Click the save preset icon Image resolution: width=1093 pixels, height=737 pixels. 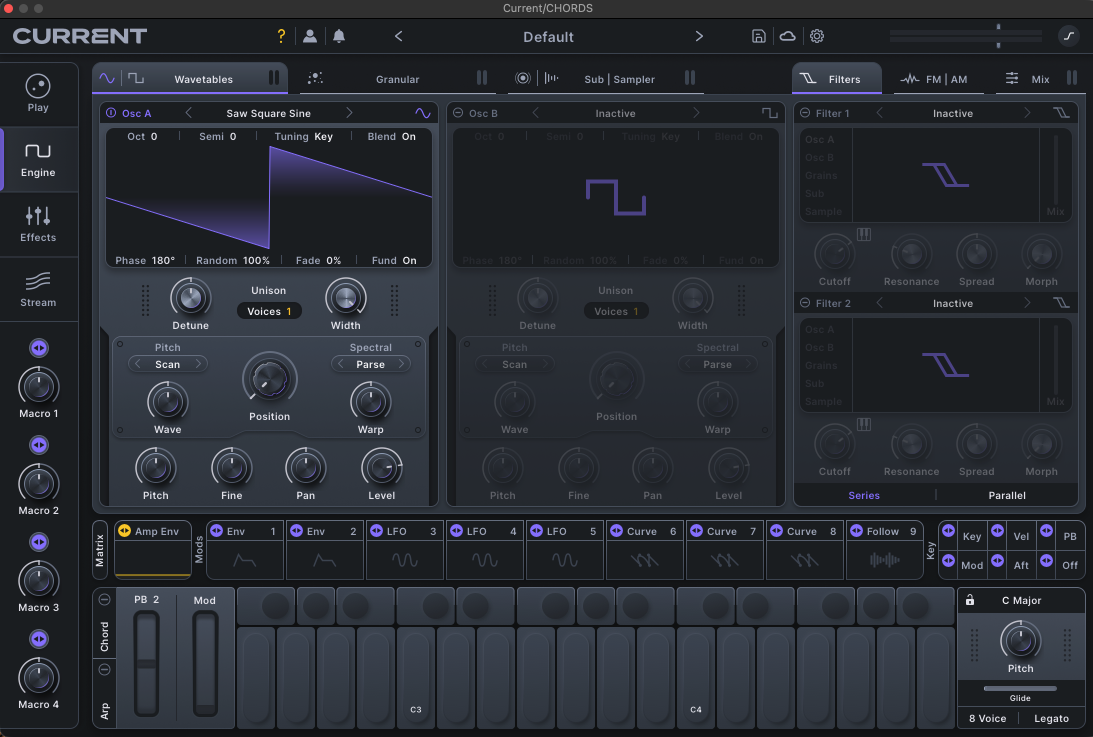click(x=758, y=36)
